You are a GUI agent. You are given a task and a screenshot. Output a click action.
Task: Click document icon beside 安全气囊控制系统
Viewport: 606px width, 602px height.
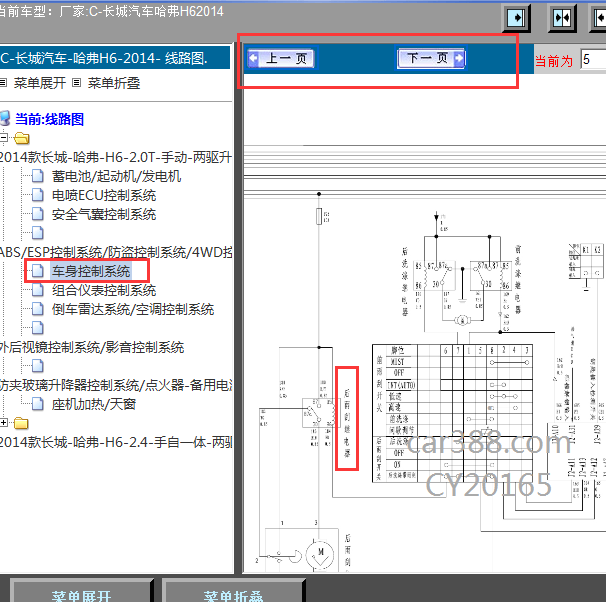[37, 213]
